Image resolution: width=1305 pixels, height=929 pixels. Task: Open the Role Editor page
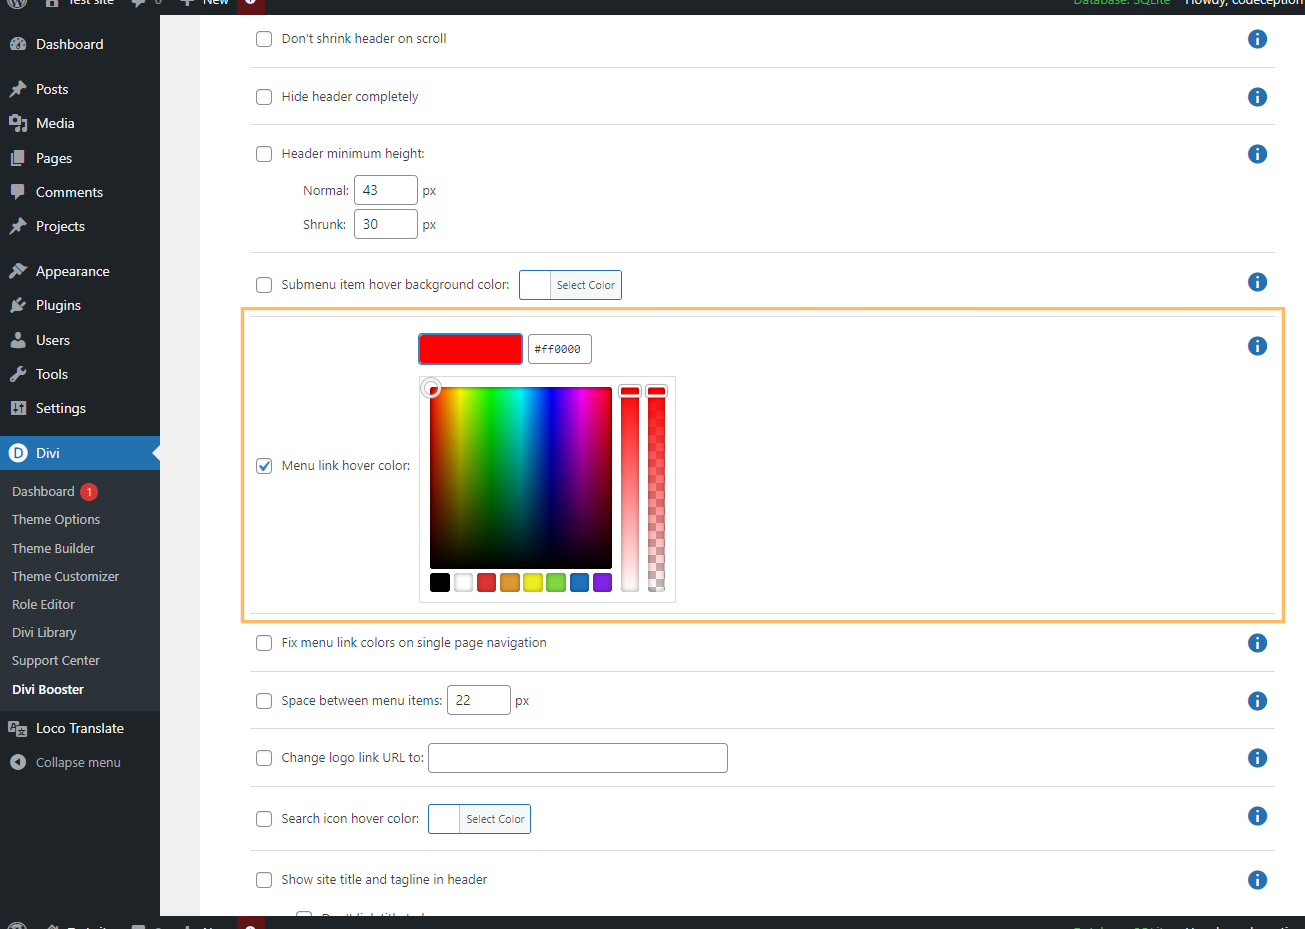click(43, 605)
